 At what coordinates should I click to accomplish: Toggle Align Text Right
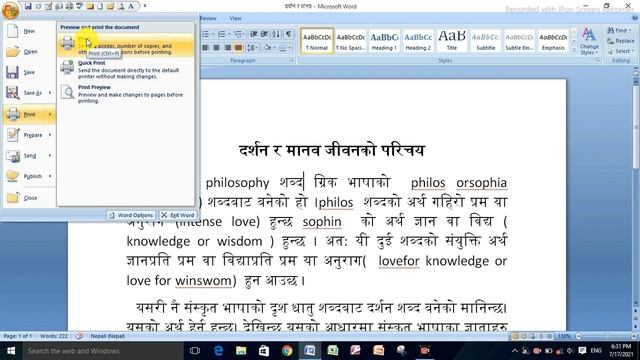227,48
